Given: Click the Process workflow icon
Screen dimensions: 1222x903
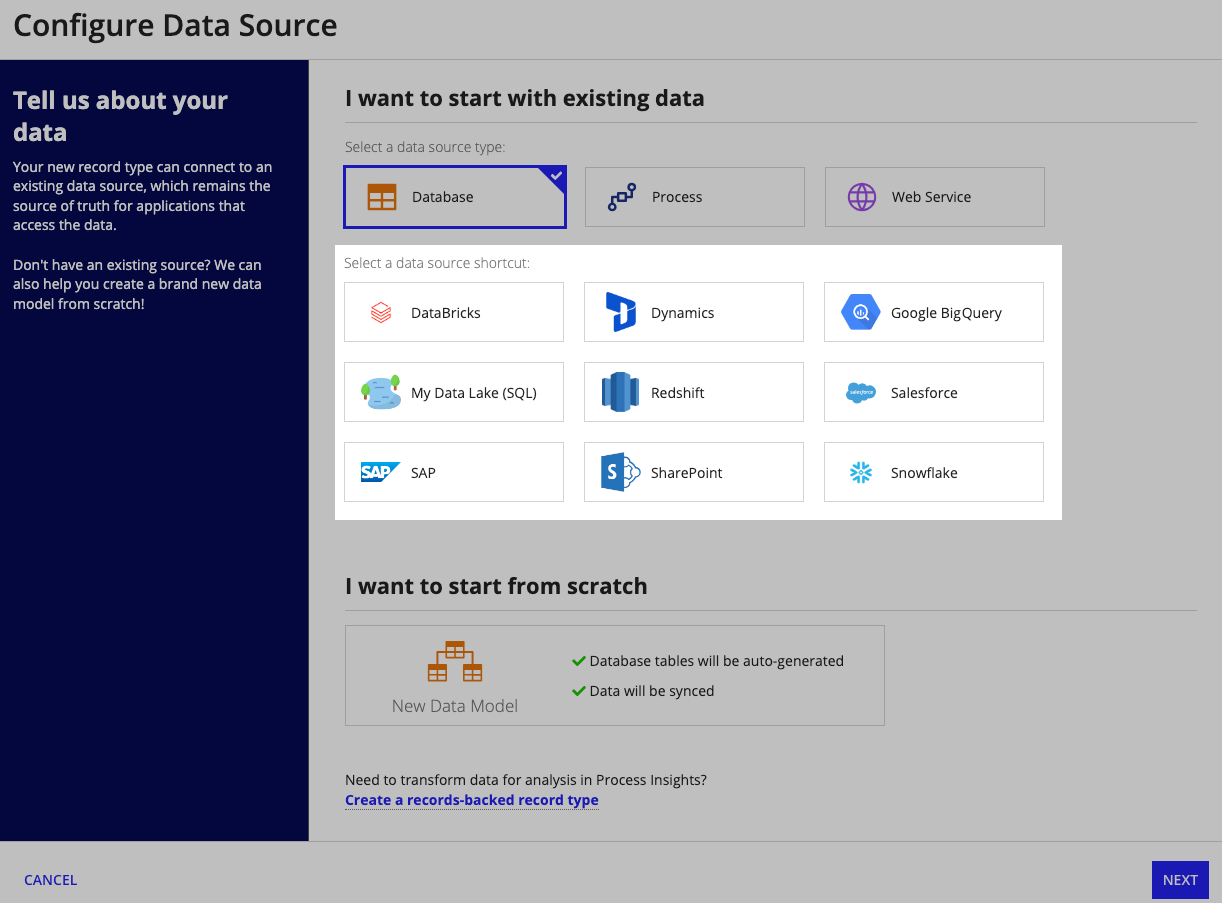Looking at the screenshot, I should pyautogui.click(x=622, y=197).
